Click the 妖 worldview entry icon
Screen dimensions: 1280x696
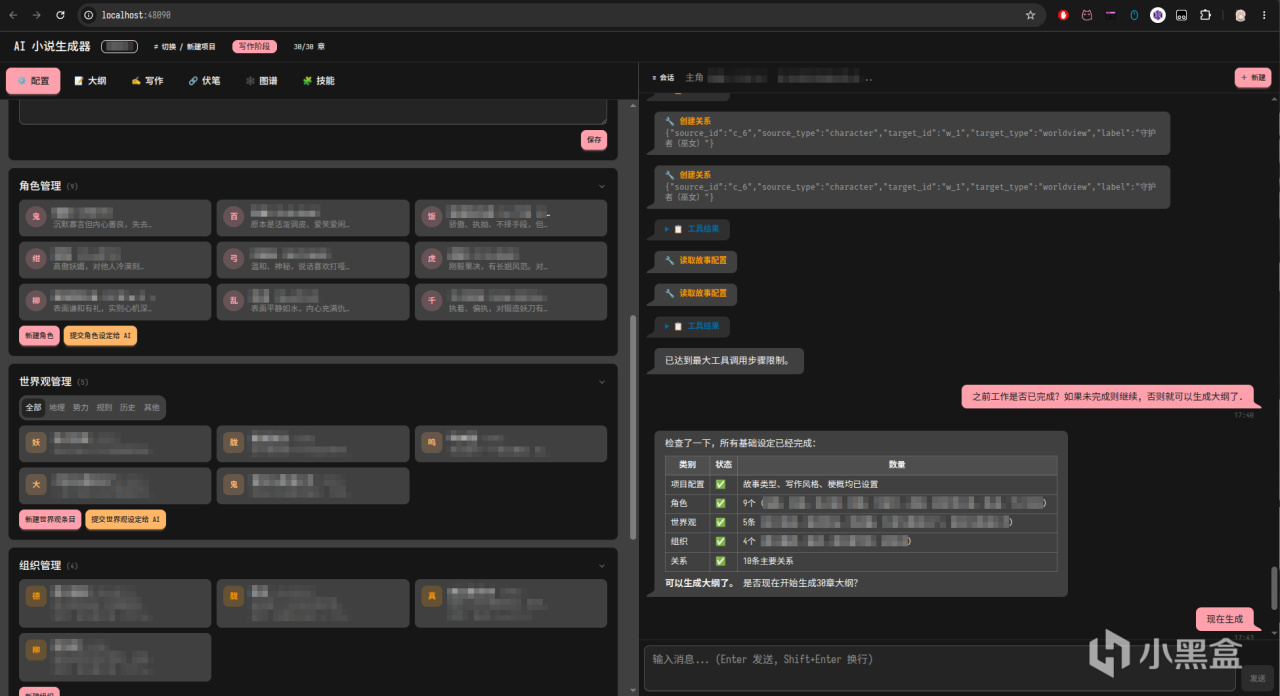pyautogui.click(x=36, y=443)
